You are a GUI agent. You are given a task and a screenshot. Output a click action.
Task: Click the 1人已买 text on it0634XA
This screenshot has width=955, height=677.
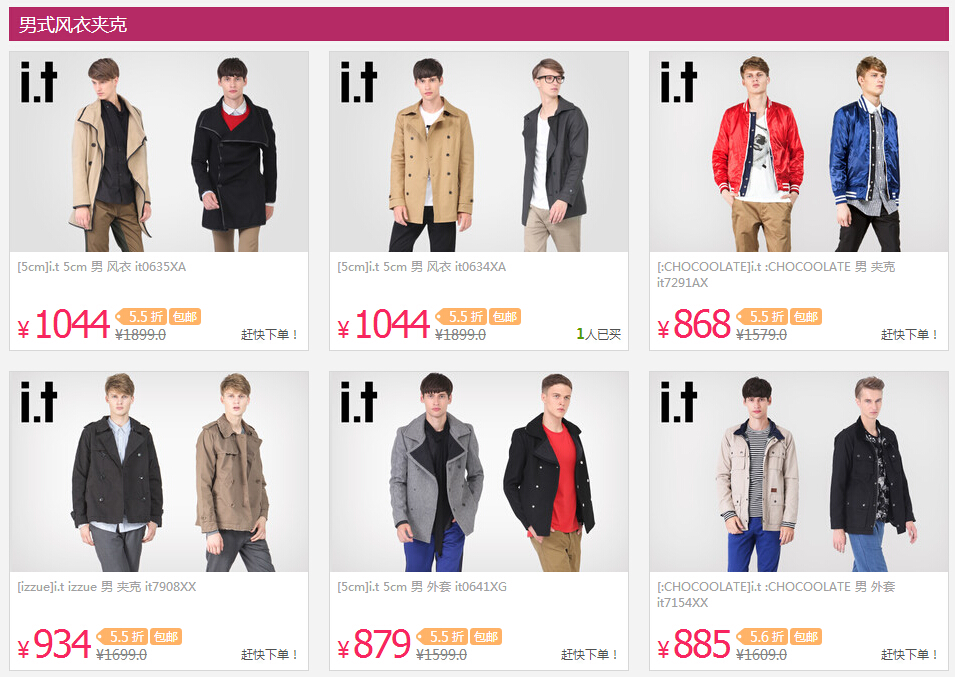tap(599, 334)
